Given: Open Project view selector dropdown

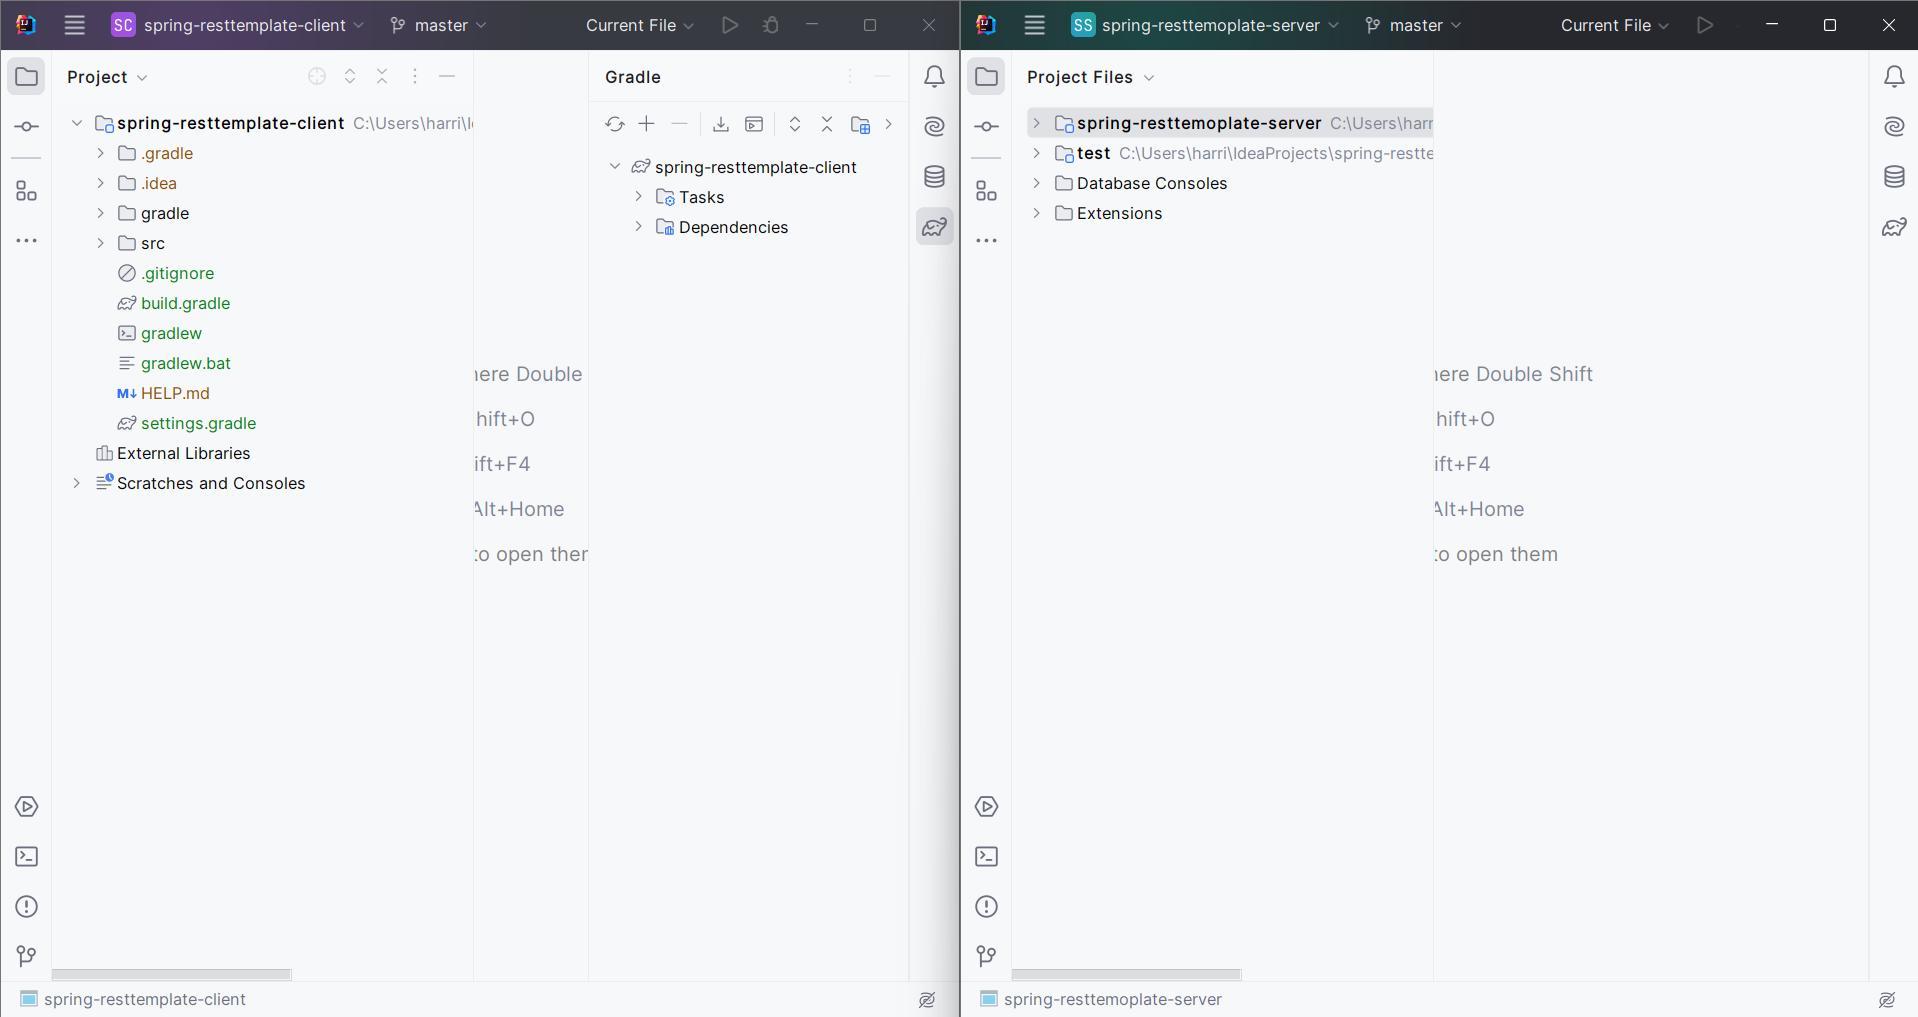Looking at the screenshot, I should [107, 77].
